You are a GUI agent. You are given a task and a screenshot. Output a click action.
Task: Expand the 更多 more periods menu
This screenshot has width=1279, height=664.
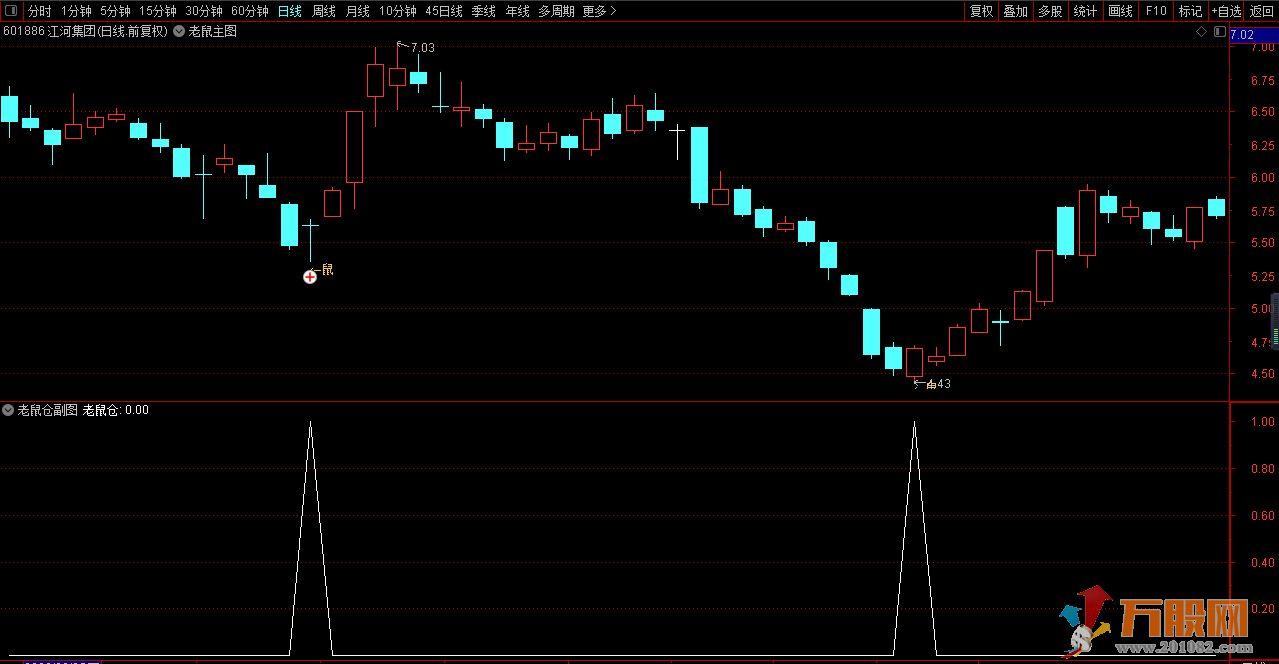point(599,11)
